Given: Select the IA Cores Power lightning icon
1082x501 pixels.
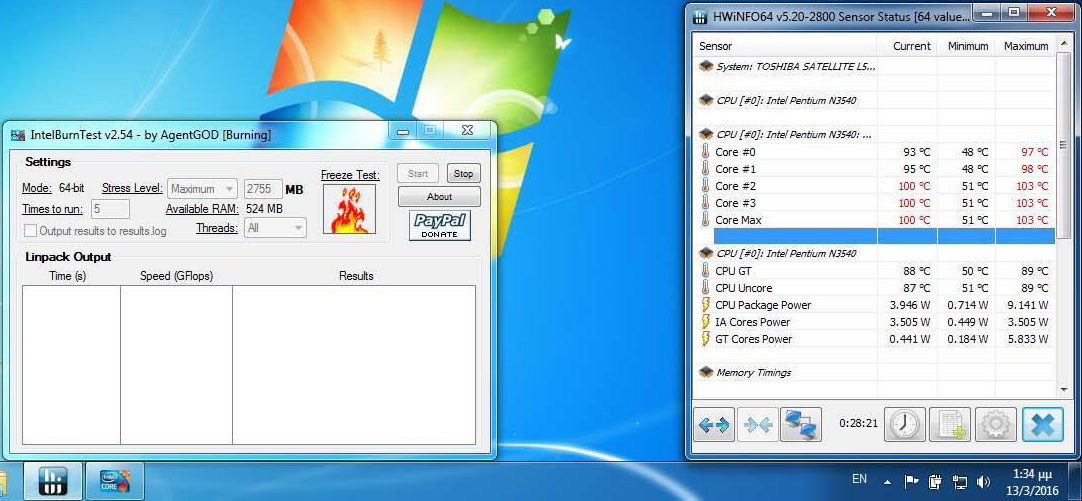Looking at the screenshot, I should (705, 322).
